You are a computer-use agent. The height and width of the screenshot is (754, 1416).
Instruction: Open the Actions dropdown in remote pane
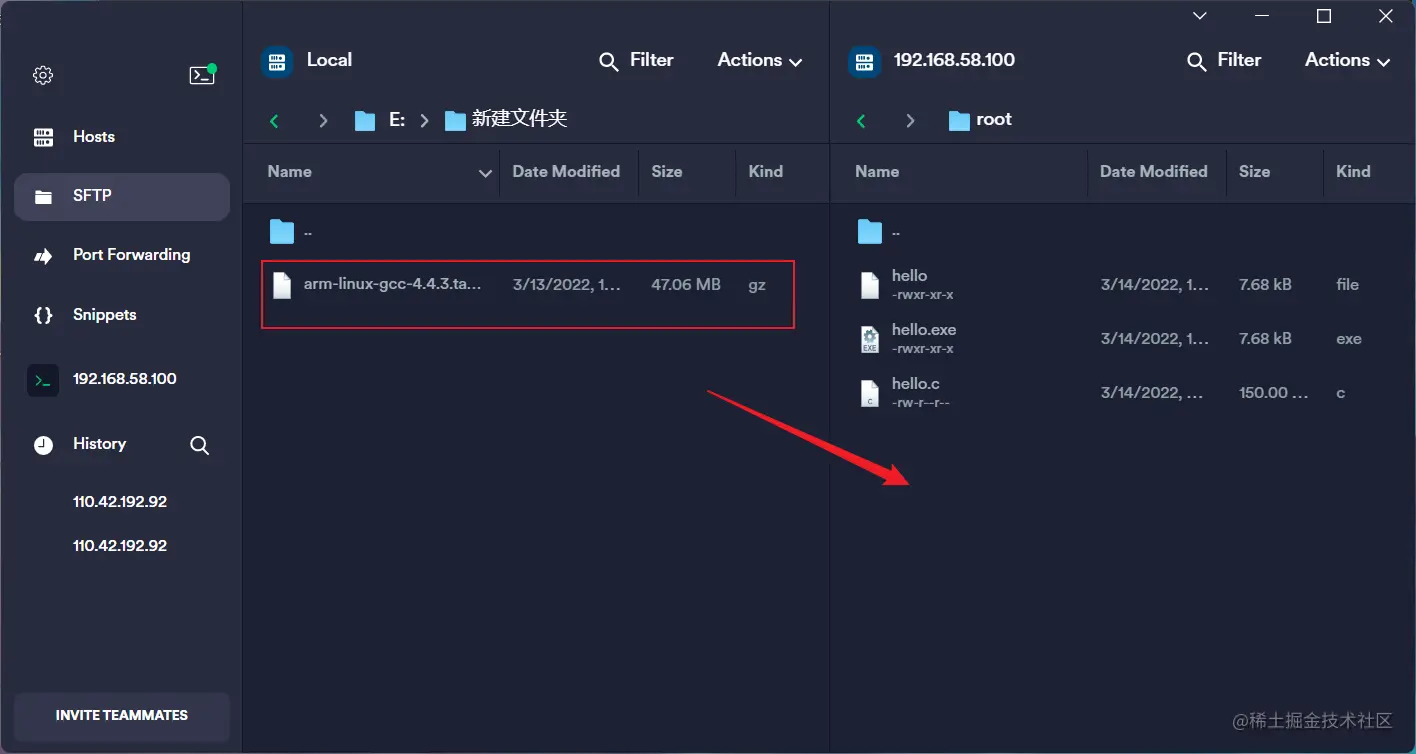[1348, 61]
